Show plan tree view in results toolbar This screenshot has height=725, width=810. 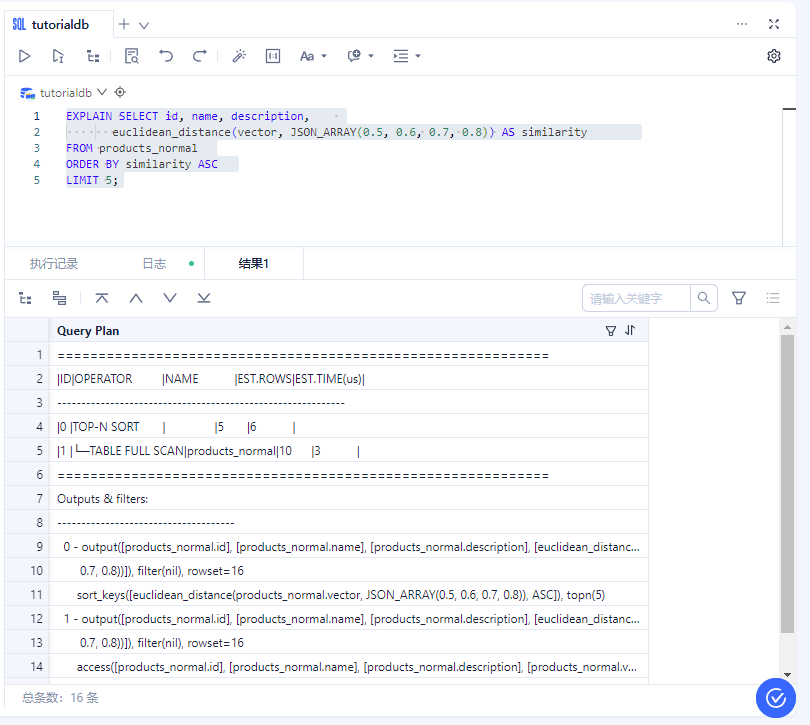click(x=25, y=298)
